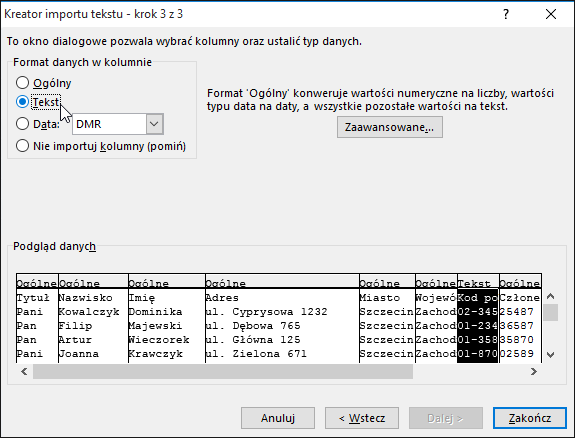
Task: Open the DMR date format dropdown
Action: [154, 124]
